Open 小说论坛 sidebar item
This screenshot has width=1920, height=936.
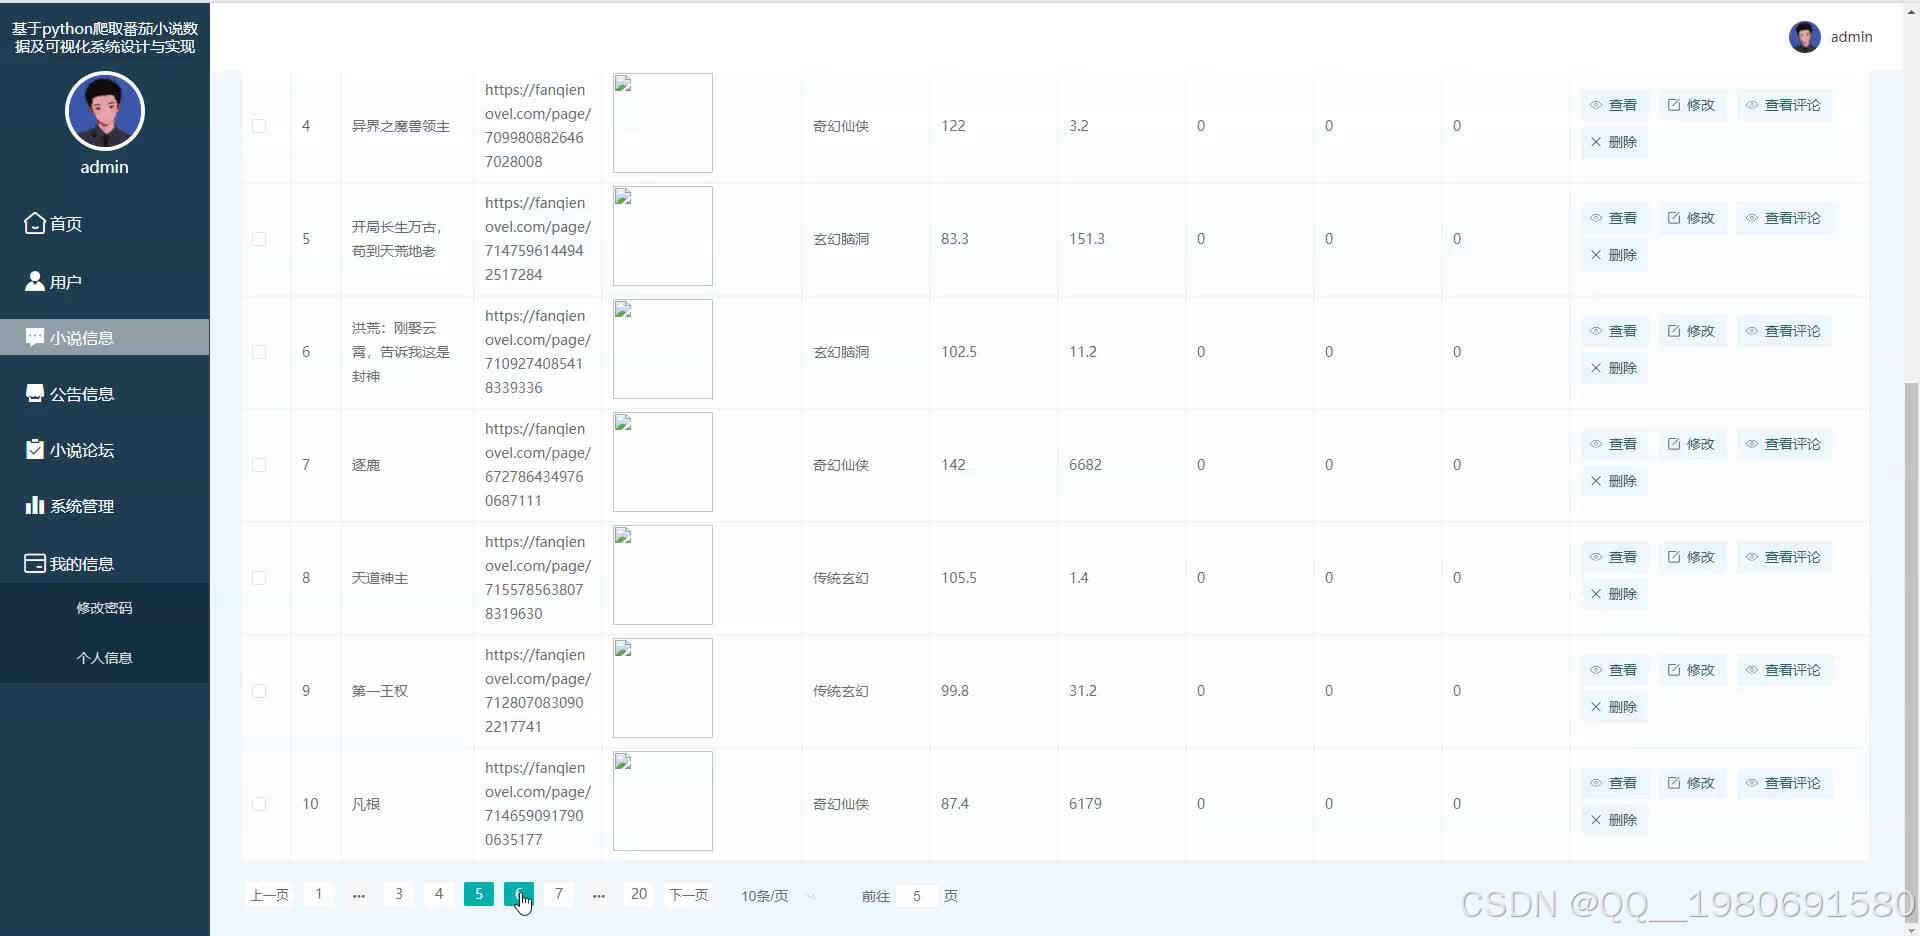104,449
